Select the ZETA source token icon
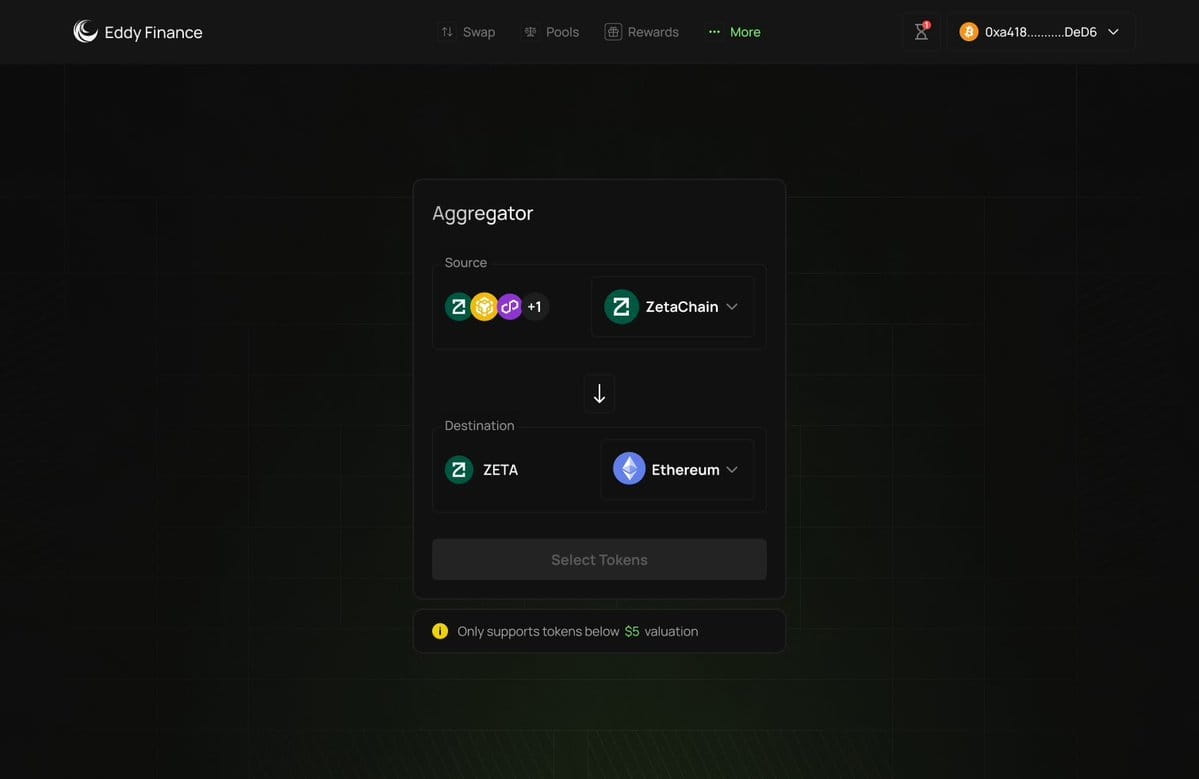This screenshot has height=779, width=1199. pyautogui.click(x=458, y=307)
